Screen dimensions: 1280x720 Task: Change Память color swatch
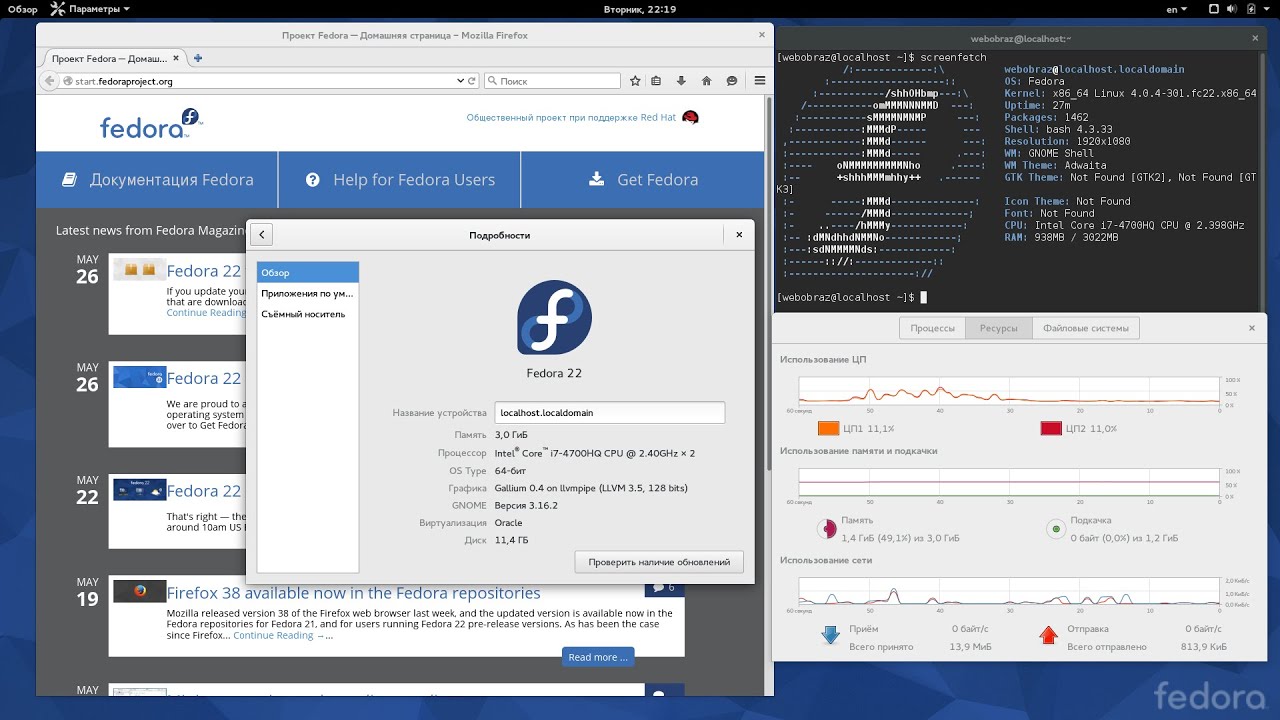[826, 528]
